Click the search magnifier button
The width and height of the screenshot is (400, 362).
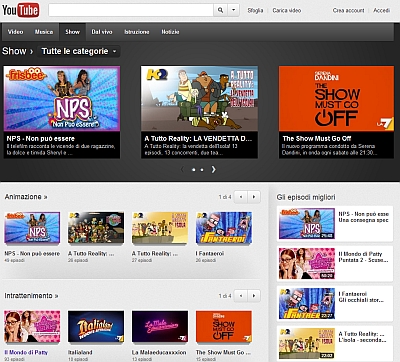point(220,10)
